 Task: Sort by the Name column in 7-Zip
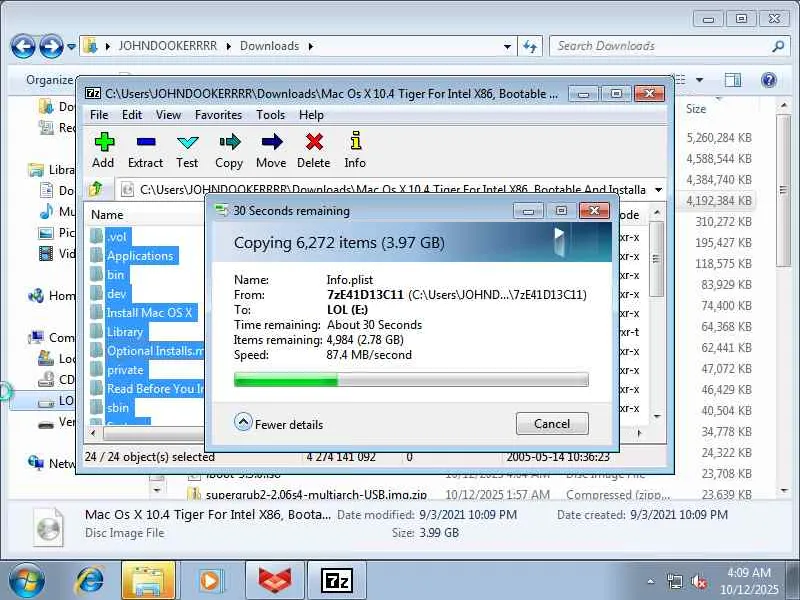pos(107,215)
